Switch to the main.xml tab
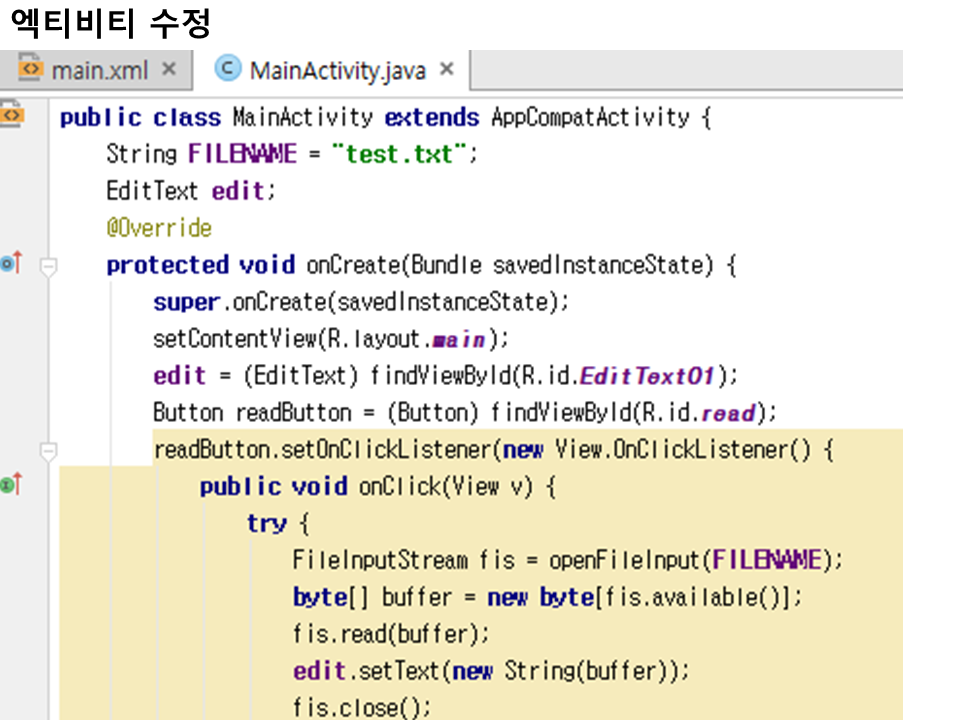The height and width of the screenshot is (720, 960). [x=98, y=70]
